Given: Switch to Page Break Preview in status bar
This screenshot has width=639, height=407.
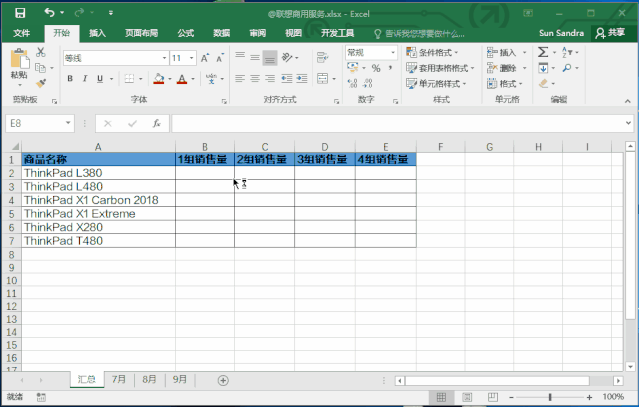Looking at the screenshot, I should tap(493, 397).
